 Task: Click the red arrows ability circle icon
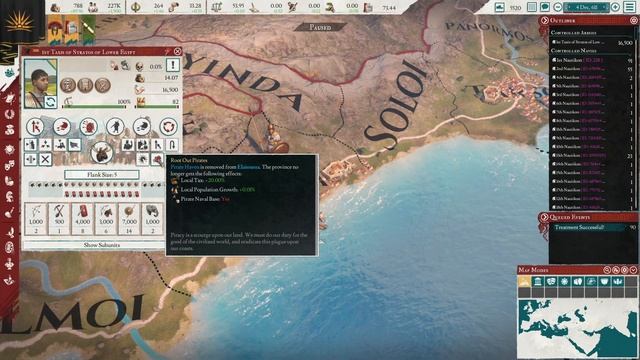click(35, 127)
